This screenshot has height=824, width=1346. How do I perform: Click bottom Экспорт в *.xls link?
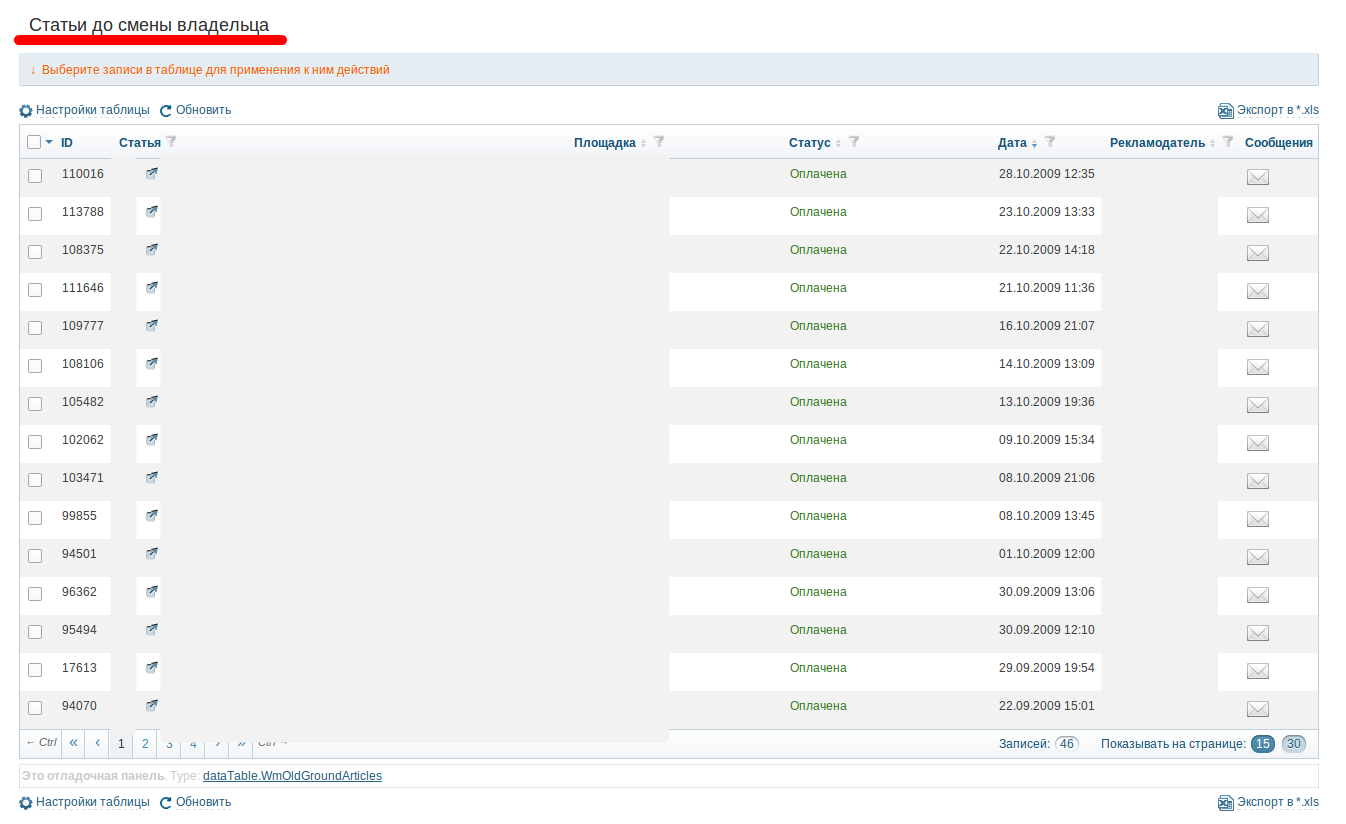(x=1278, y=802)
